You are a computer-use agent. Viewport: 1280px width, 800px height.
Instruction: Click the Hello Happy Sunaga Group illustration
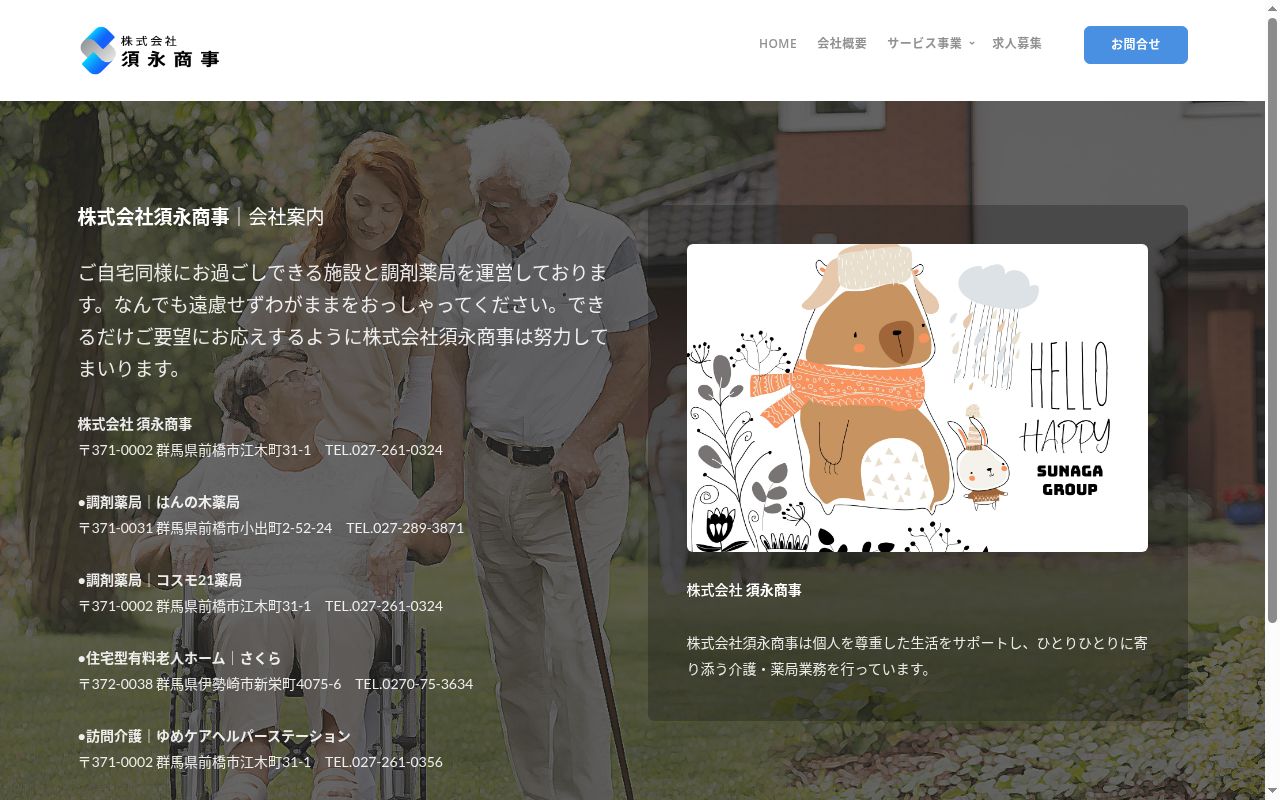(917, 398)
